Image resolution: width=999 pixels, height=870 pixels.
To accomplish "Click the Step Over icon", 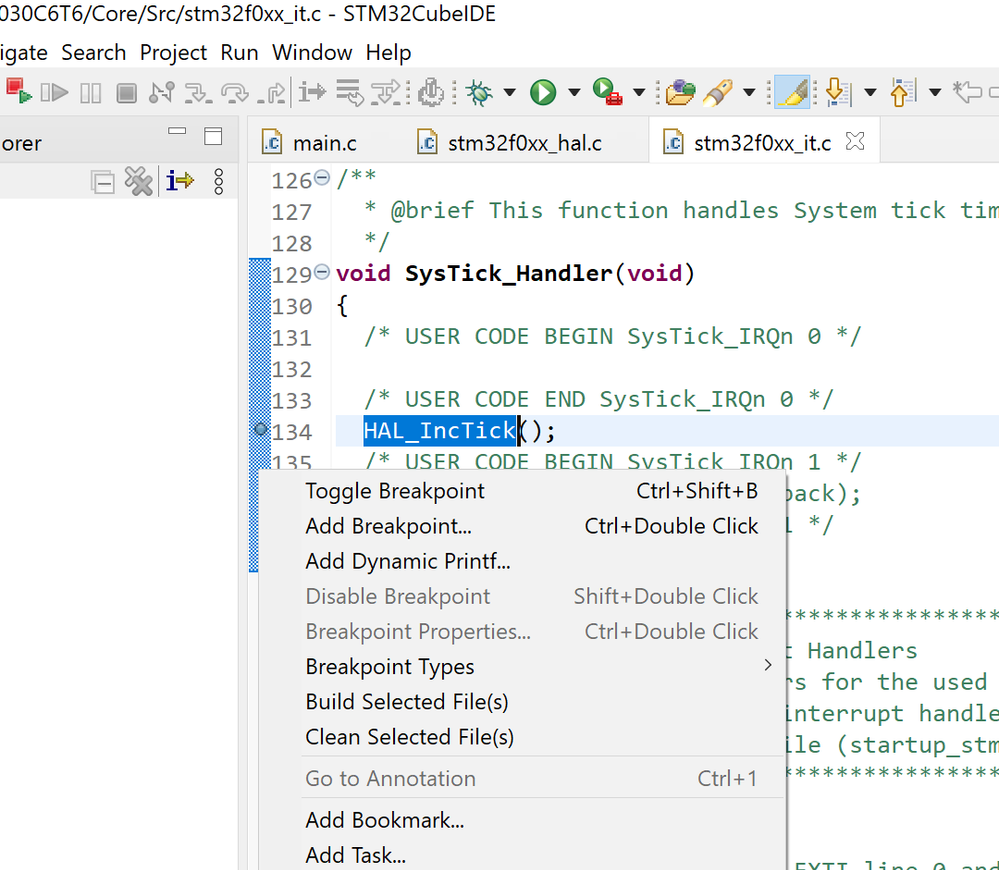I will (x=234, y=94).
